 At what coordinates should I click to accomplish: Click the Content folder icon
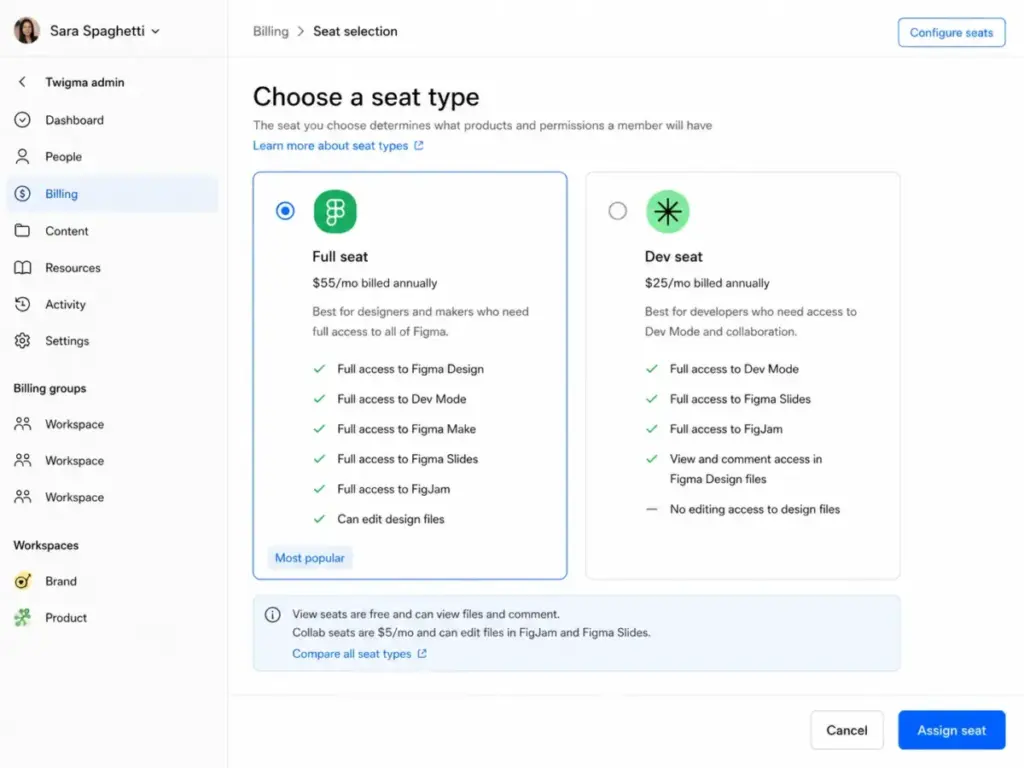(x=22, y=231)
